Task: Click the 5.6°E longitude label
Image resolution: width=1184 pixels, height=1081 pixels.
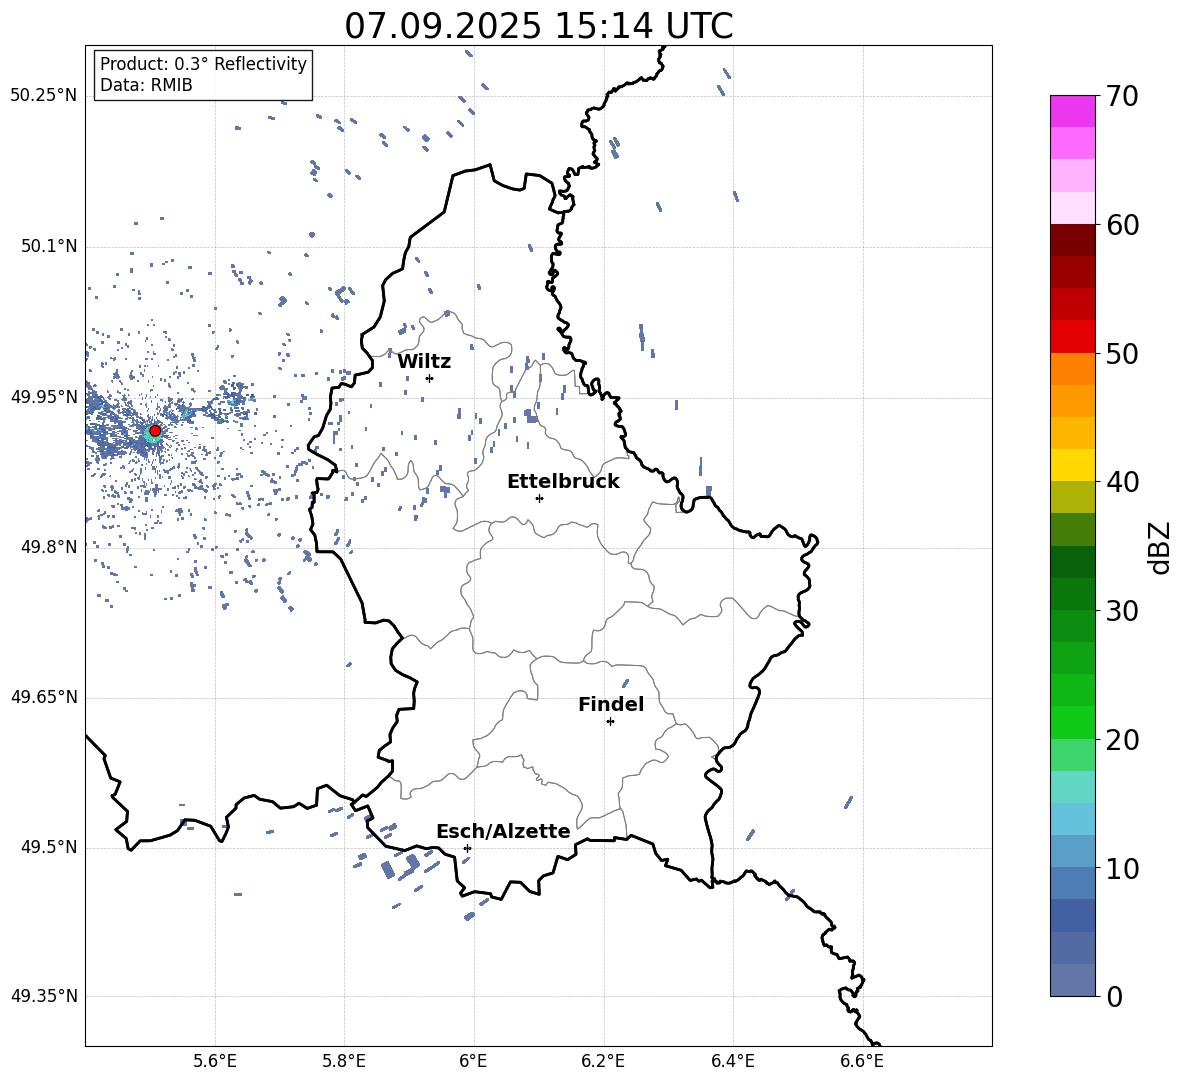Action: coord(215,1061)
